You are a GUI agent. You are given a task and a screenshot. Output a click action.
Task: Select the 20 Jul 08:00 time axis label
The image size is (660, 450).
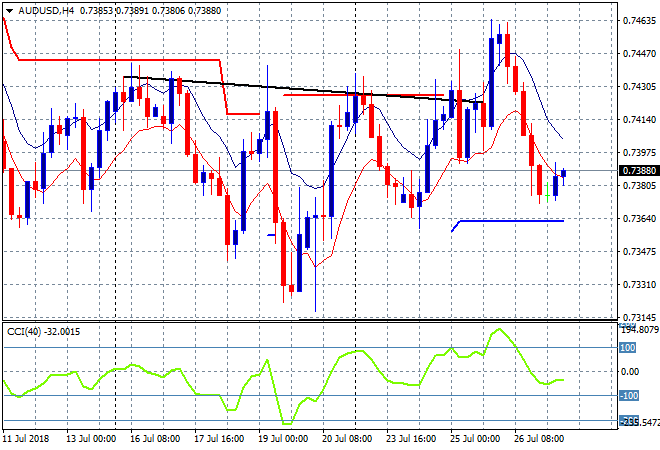347,439
